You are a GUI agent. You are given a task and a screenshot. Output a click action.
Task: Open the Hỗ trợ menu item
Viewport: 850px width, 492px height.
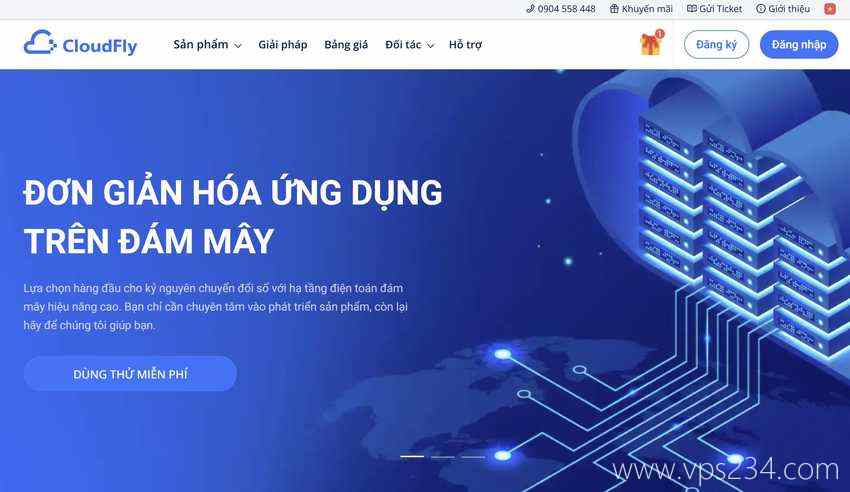(465, 45)
